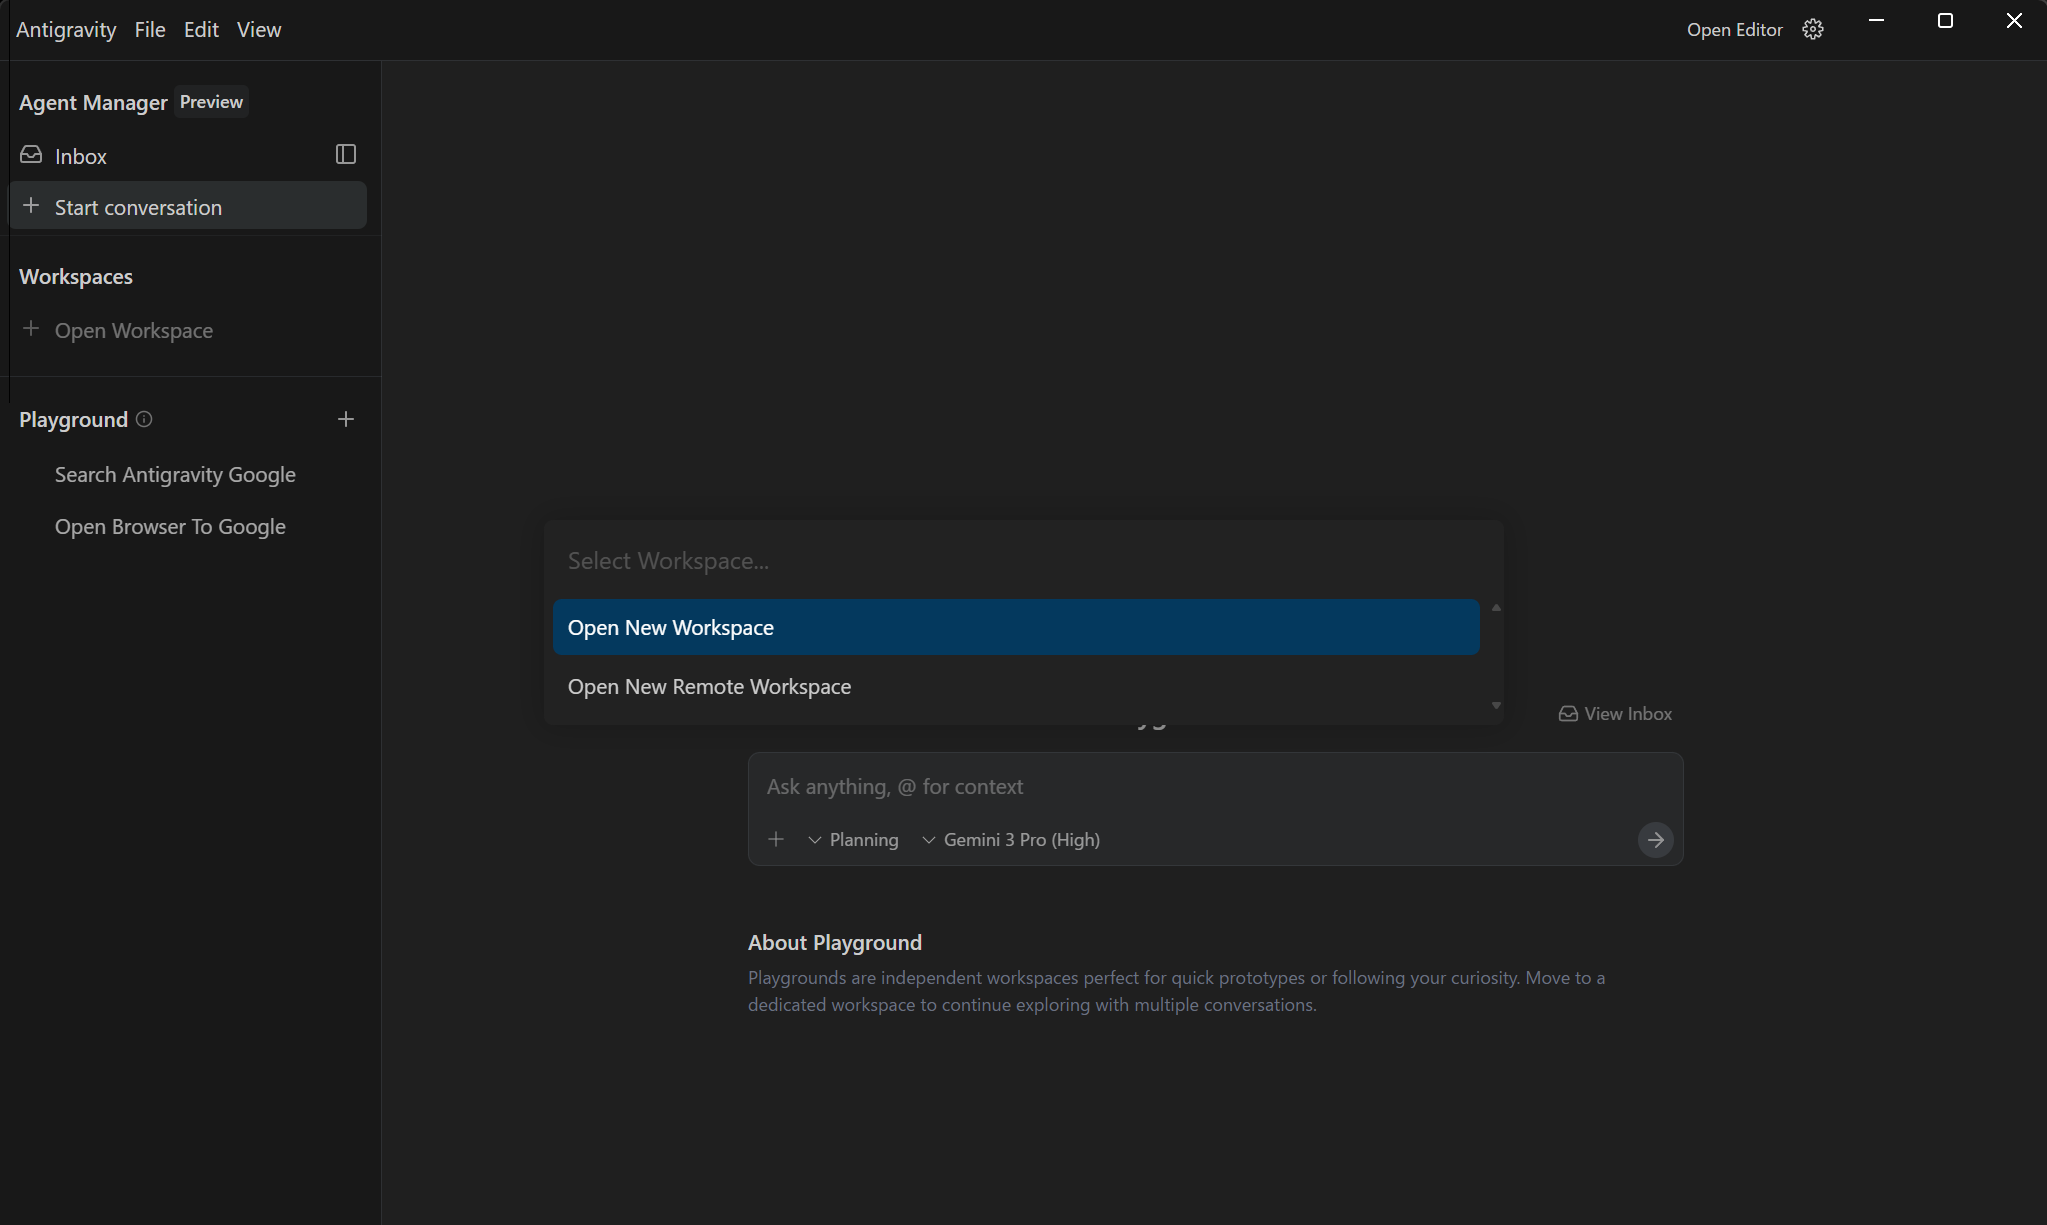Click the Playground info icon

144,419
